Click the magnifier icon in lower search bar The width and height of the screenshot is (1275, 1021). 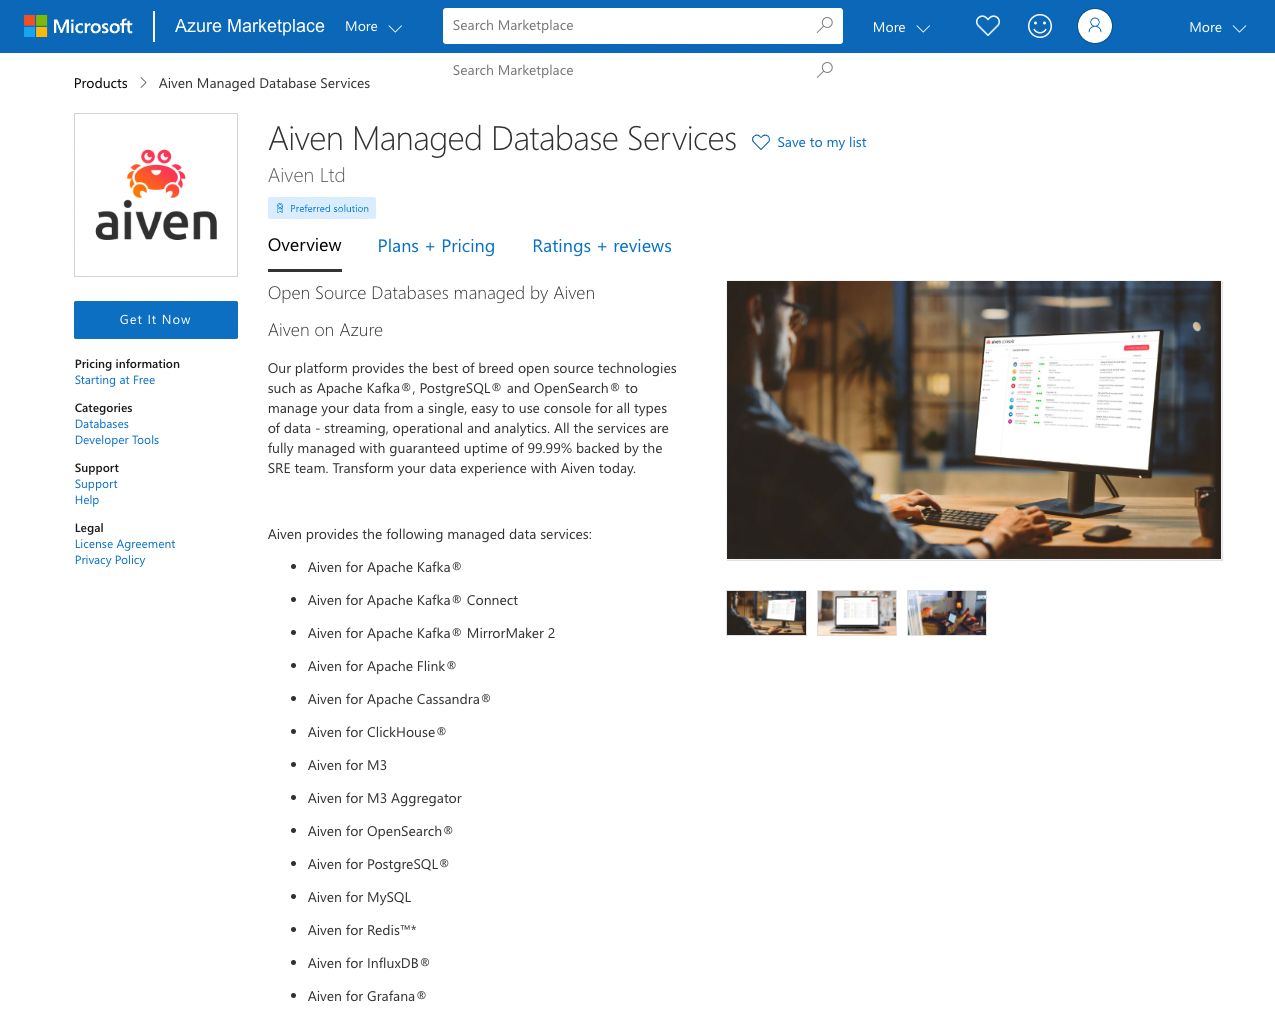pyautogui.click(x=824, y=70)
